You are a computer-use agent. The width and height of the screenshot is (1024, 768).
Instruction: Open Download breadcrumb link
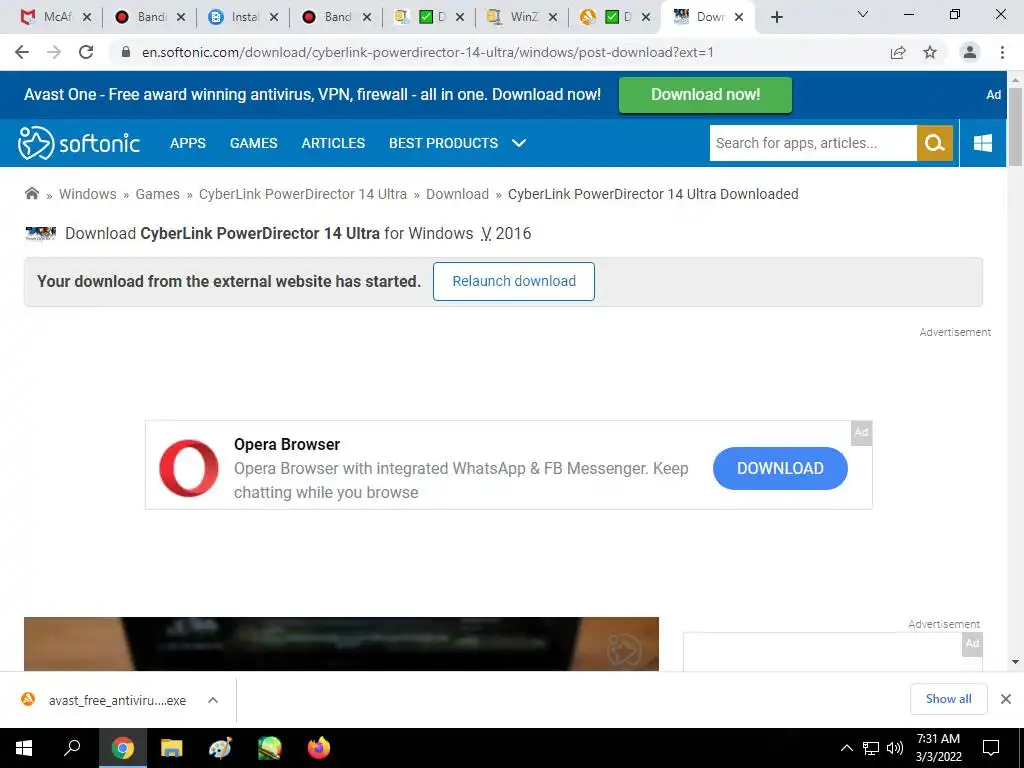[x=457, y=194]
